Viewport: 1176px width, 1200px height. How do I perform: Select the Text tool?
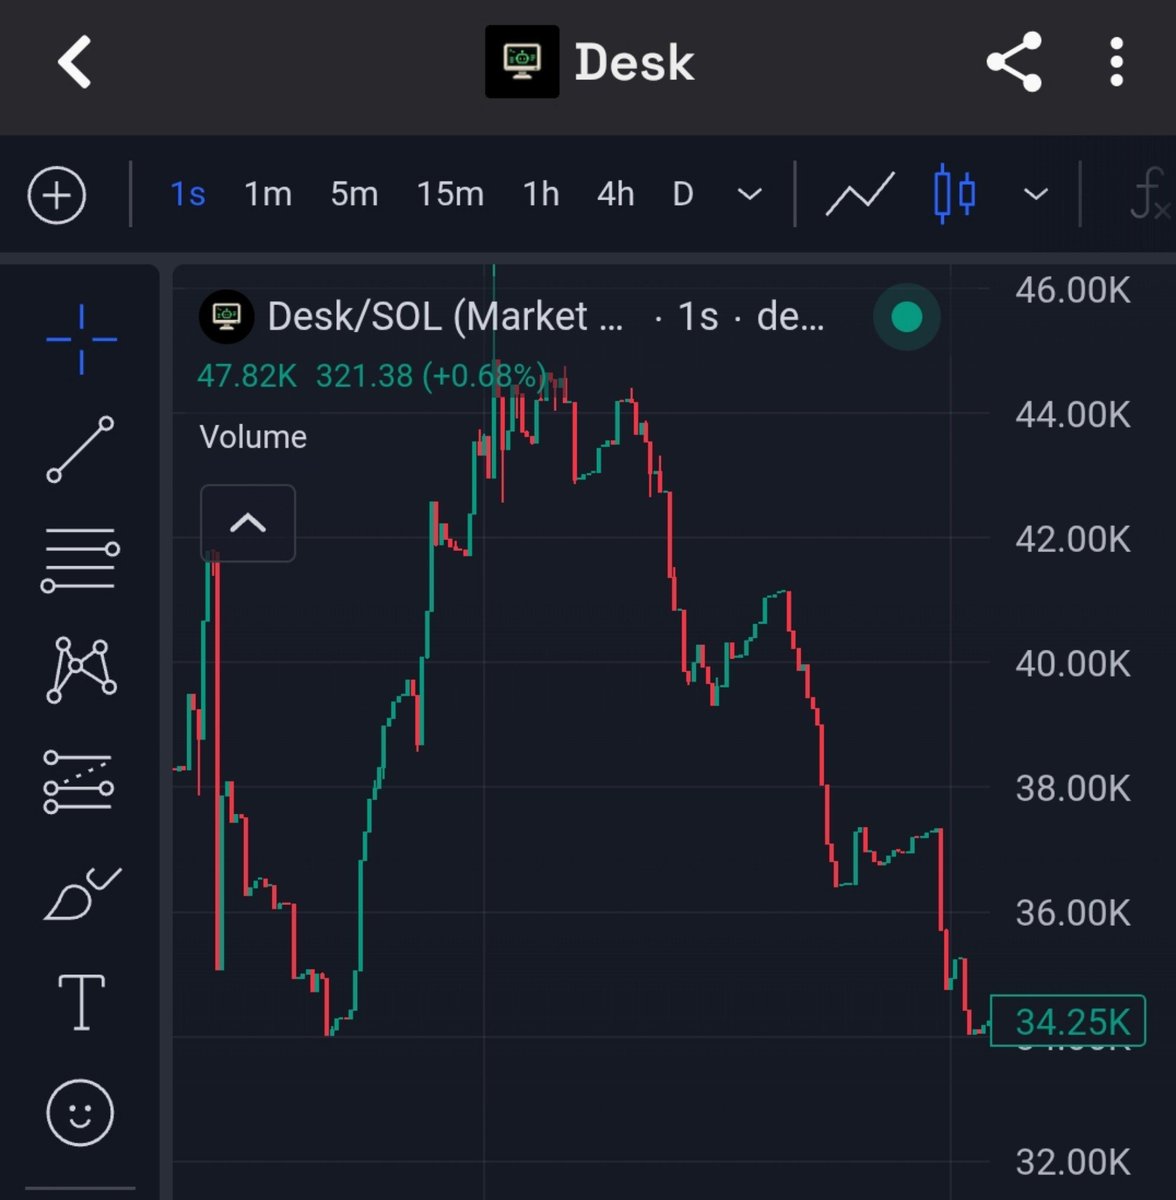(81, 1002)
